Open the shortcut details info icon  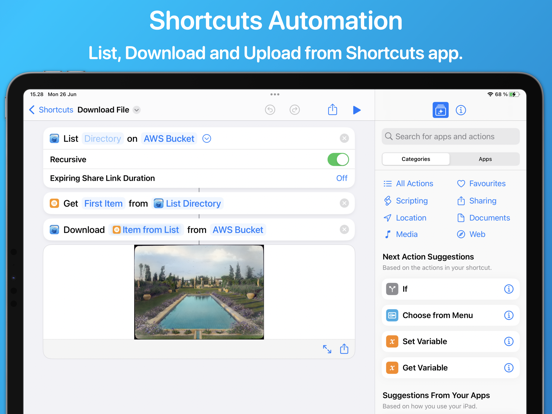[461, 110]
